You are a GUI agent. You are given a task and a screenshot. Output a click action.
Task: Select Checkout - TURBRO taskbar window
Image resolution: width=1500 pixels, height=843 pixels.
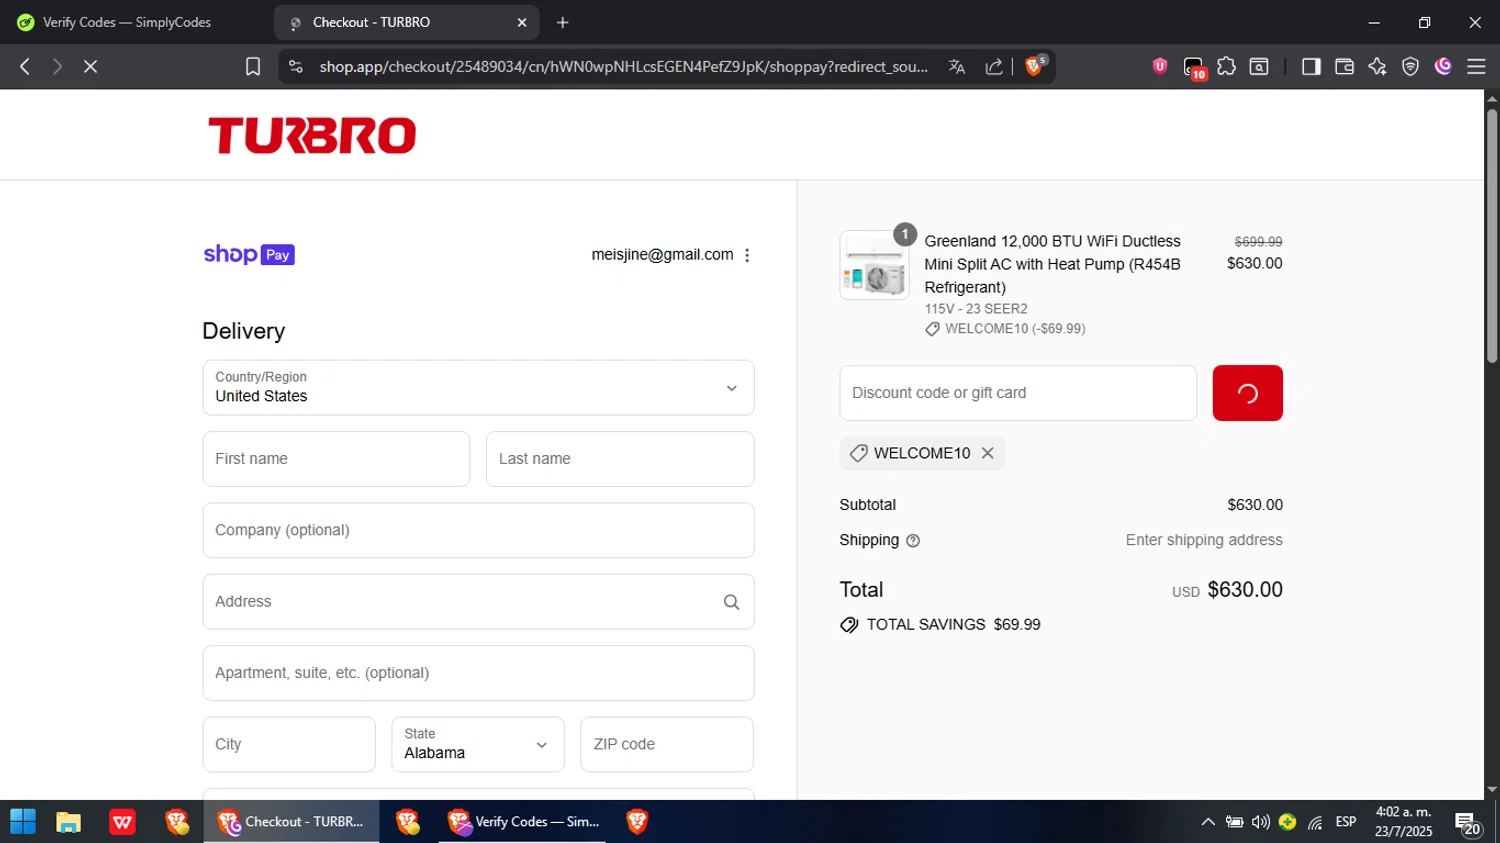pos(291,822)
